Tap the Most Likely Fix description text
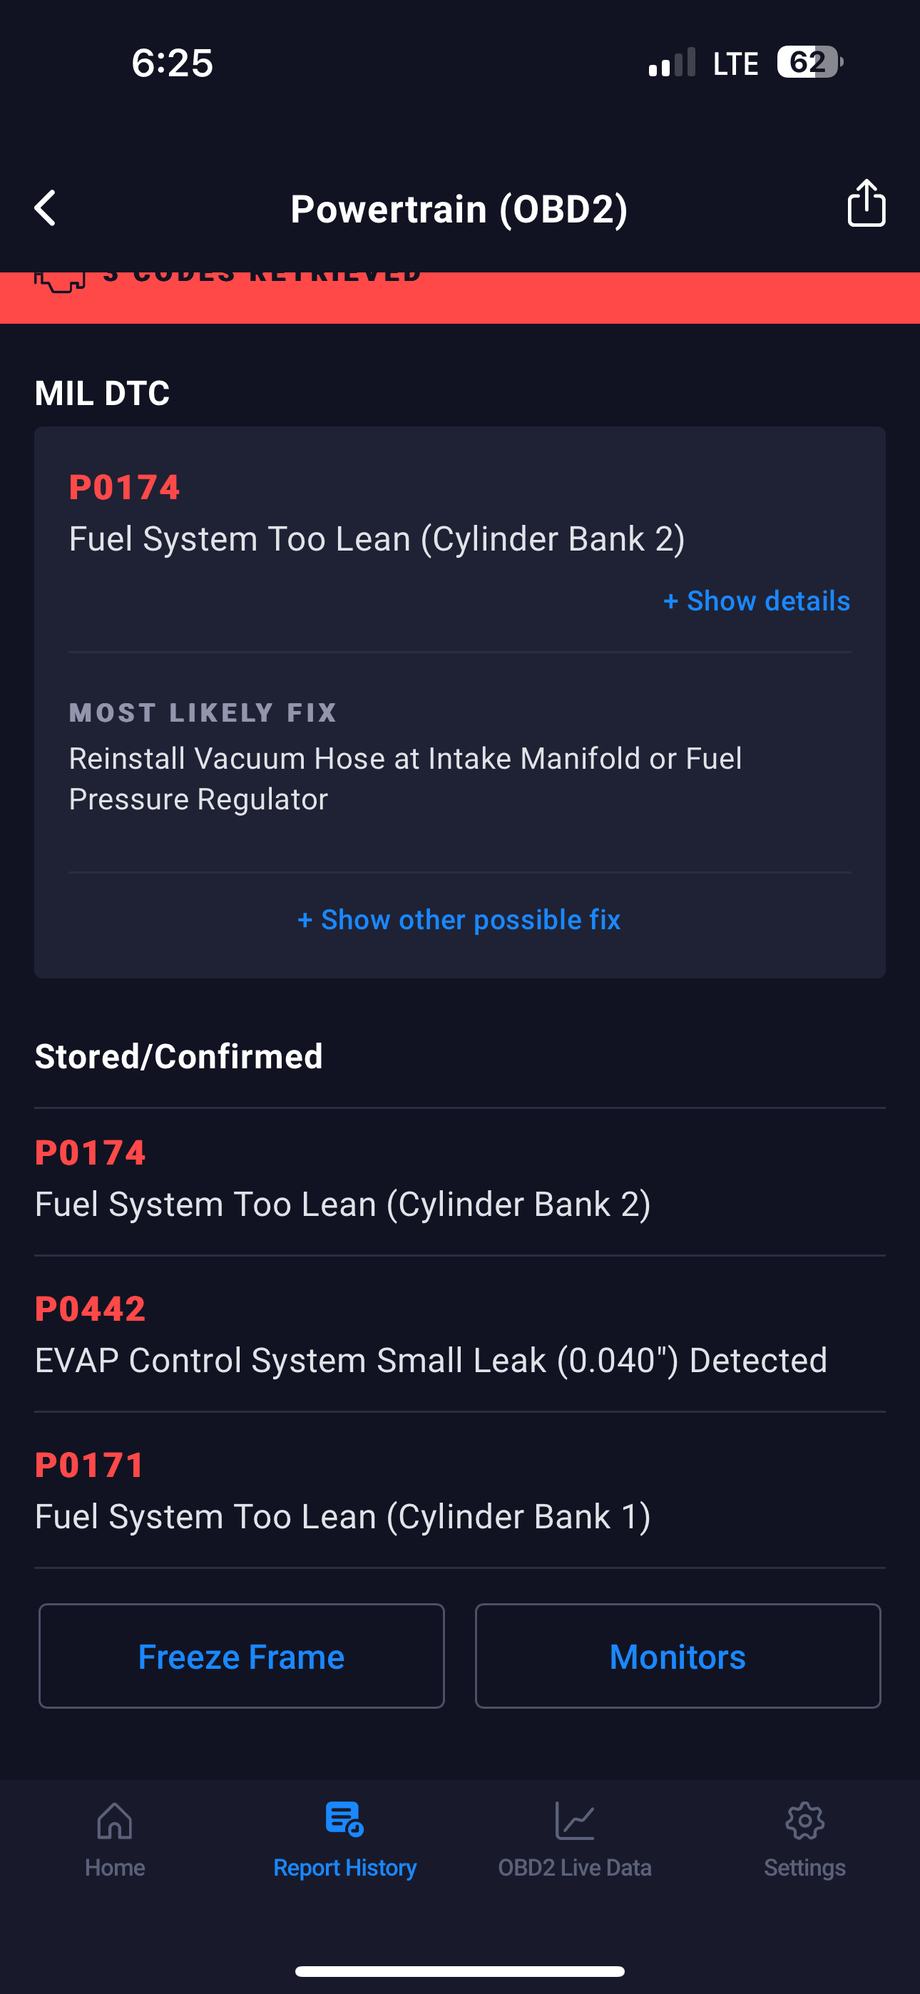 click(405, 779)
